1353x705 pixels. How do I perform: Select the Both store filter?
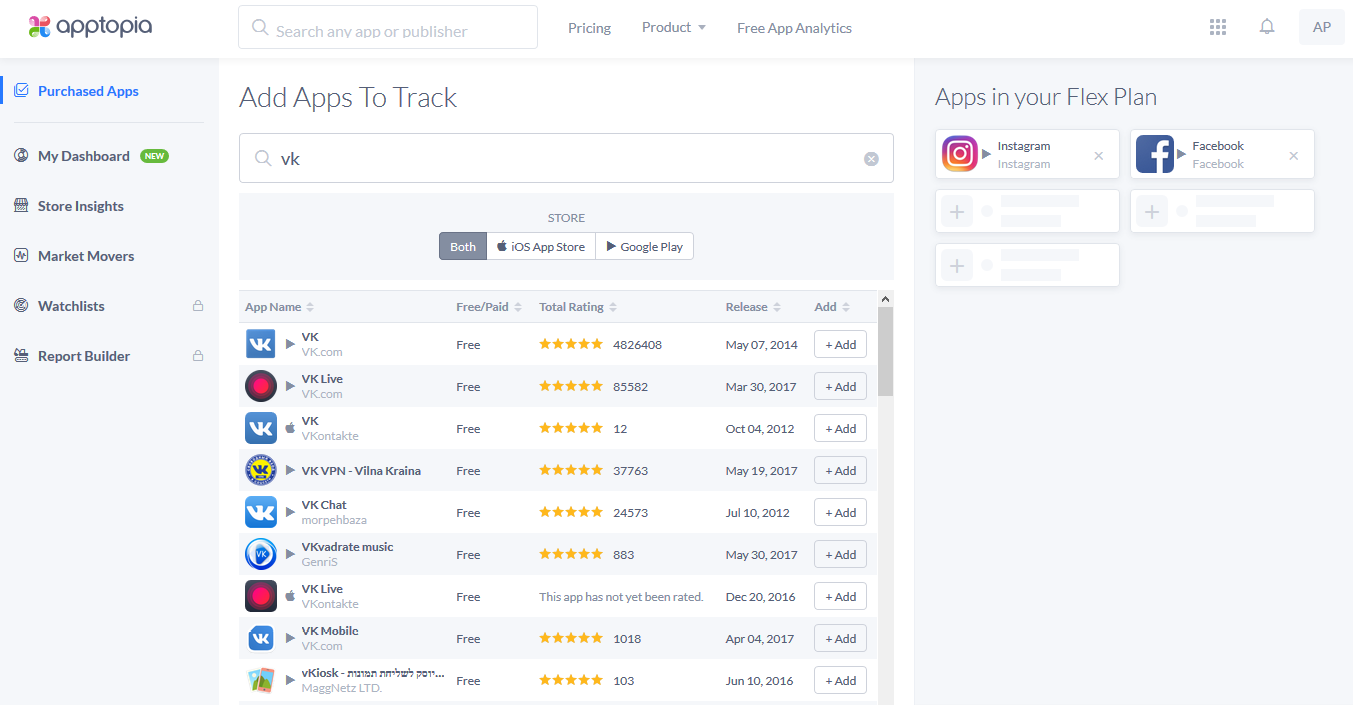pos(462,246)
